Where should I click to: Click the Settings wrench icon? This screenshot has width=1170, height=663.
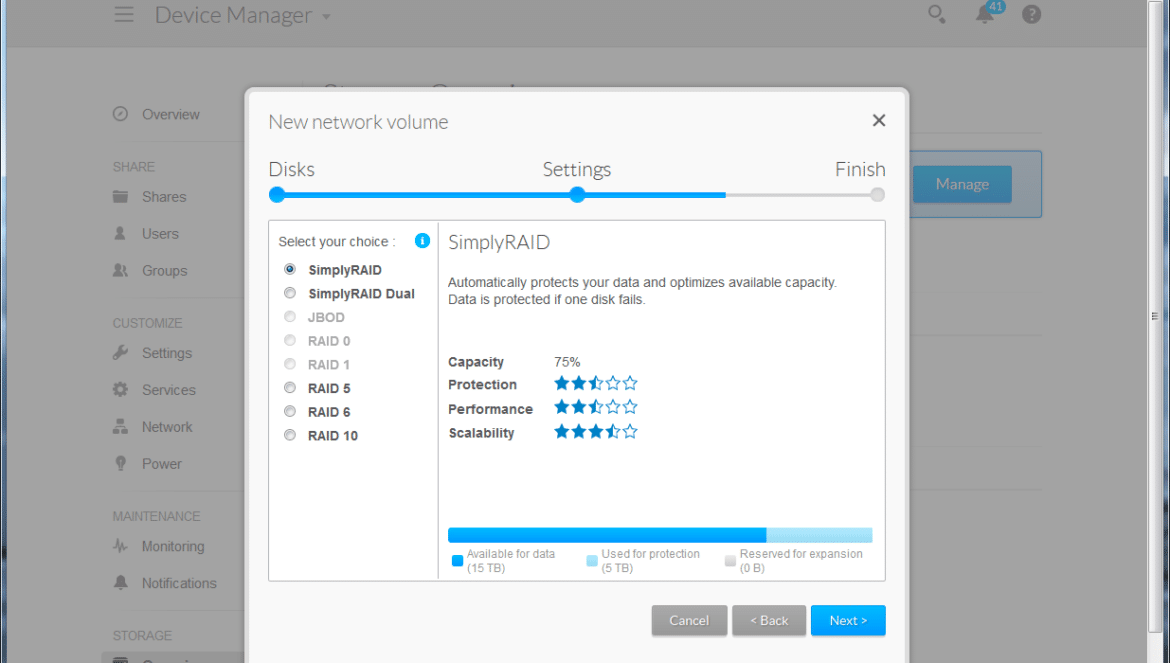120,353
